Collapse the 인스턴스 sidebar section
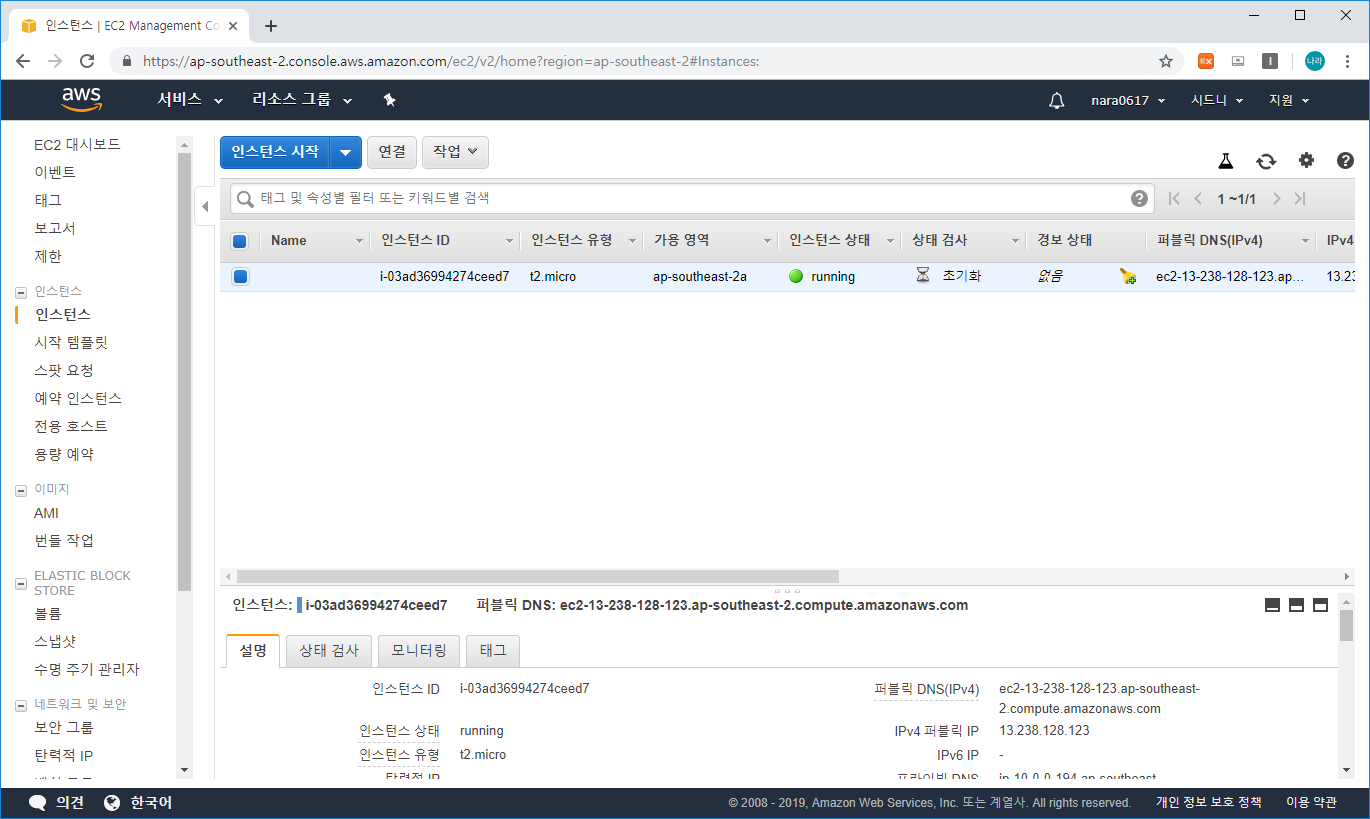Screen dimensions: 1370x819 21,292
